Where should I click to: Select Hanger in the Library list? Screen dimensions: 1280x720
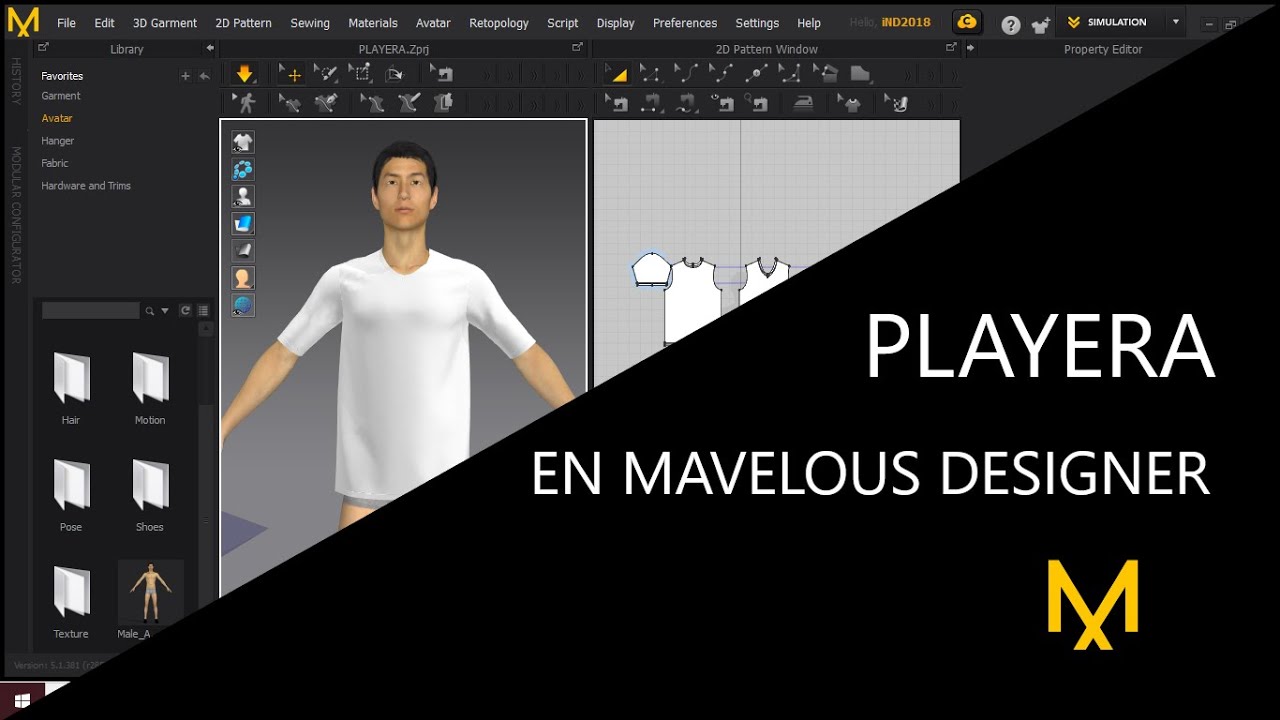[x=58, y=141]
